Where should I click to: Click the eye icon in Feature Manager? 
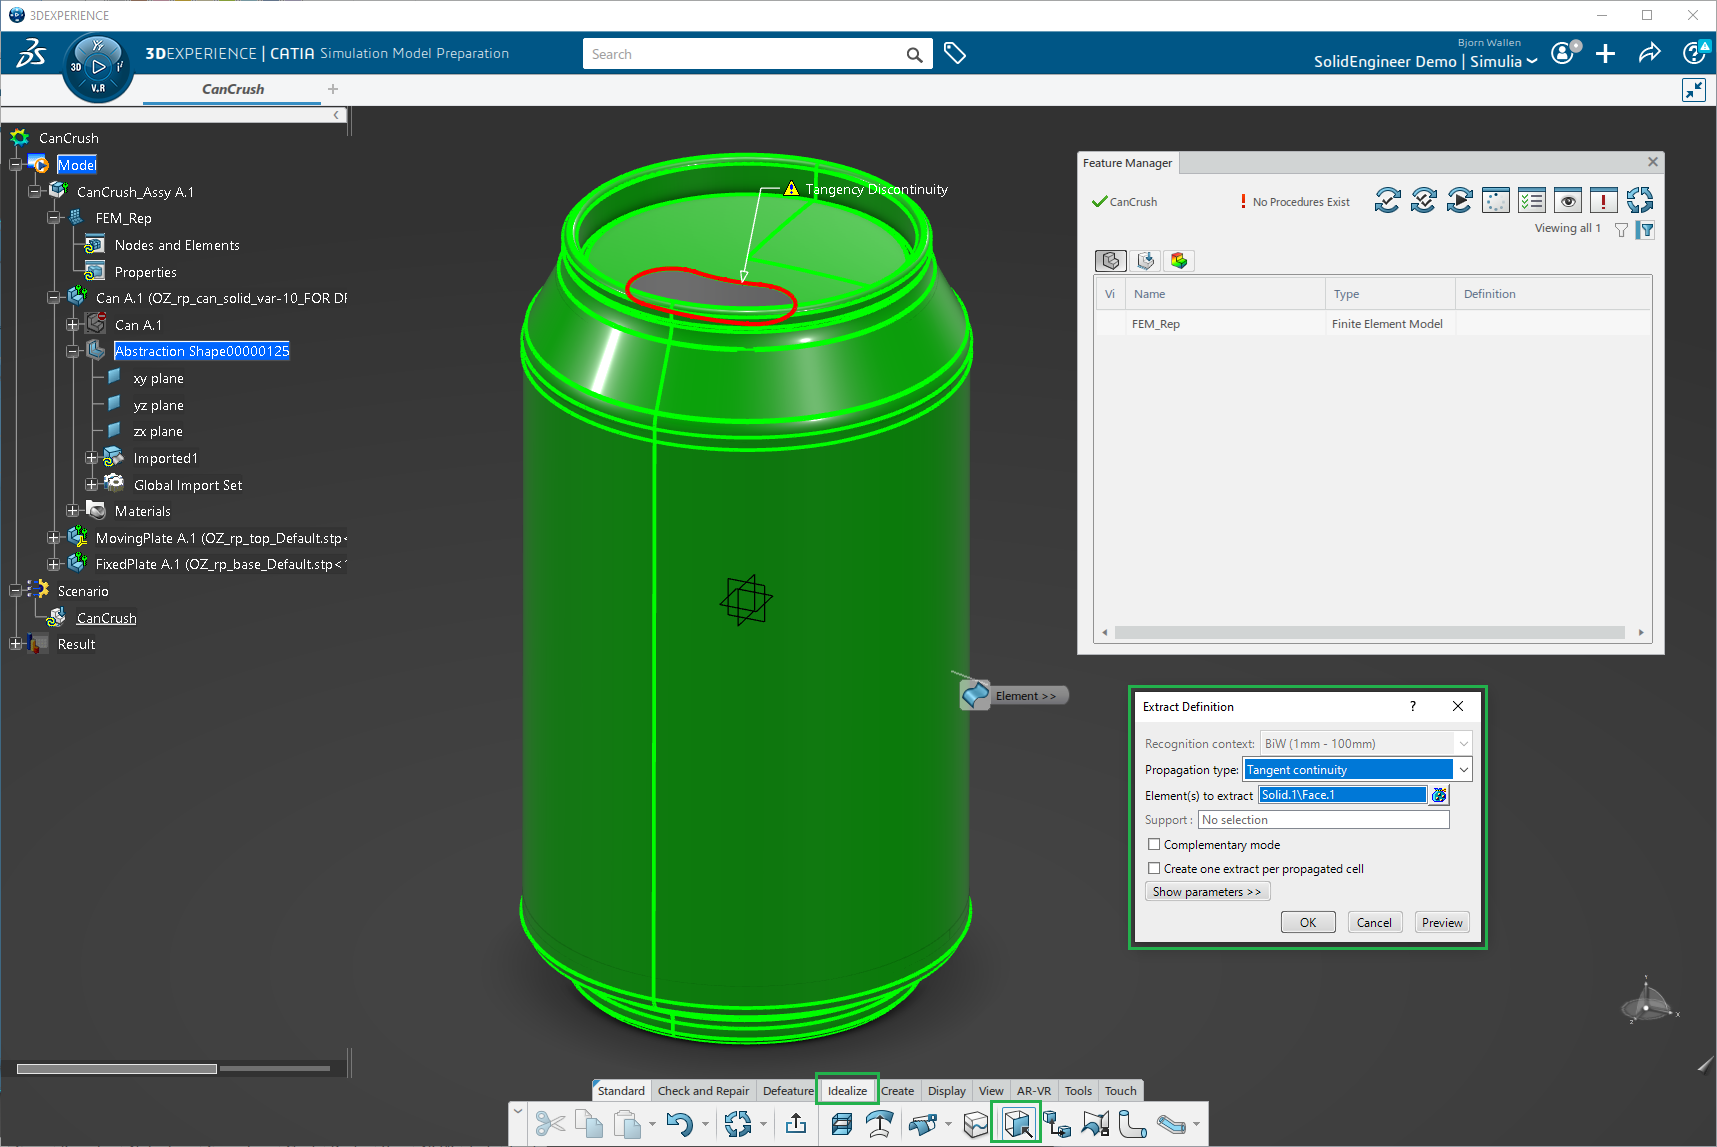click(1568, 201)
